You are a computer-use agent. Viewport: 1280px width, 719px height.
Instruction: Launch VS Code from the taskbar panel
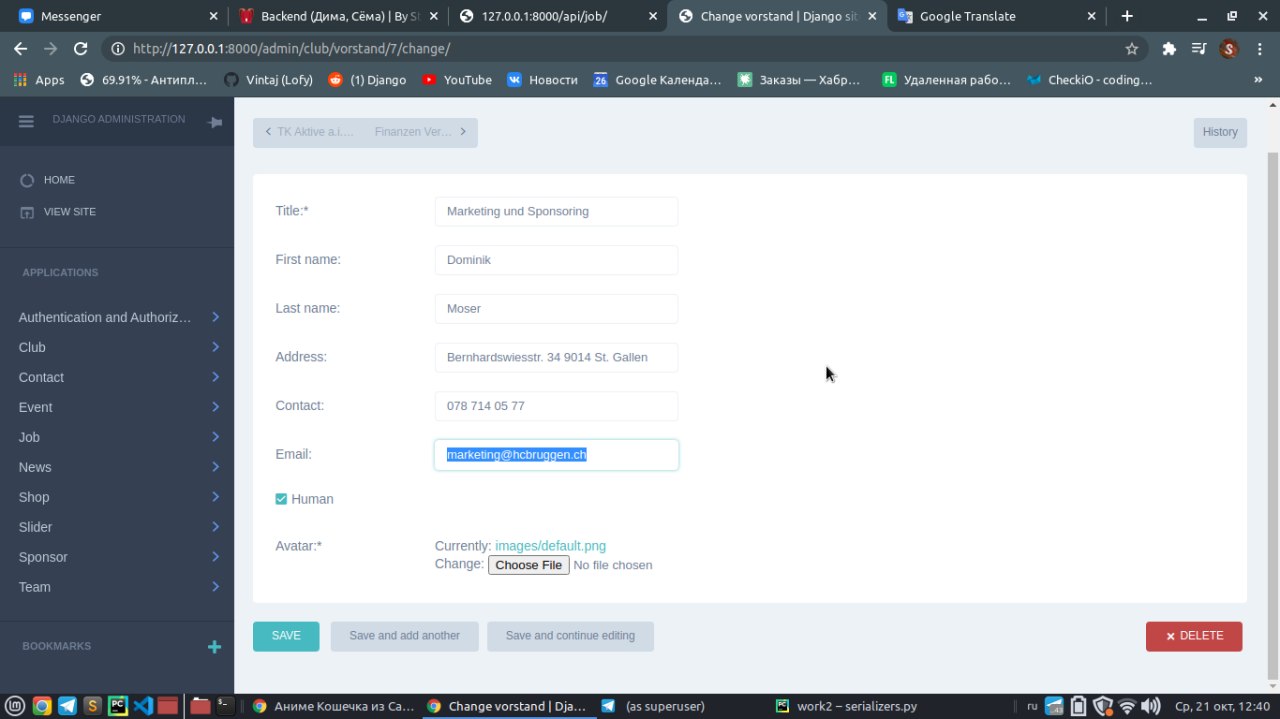143,706
